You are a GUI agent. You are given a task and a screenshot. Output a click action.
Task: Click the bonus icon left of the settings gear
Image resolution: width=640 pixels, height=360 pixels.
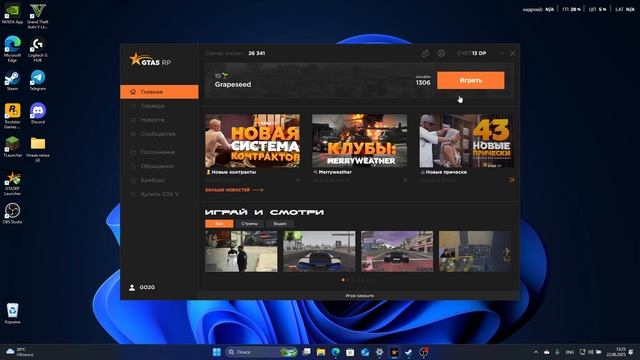point(425,53)
